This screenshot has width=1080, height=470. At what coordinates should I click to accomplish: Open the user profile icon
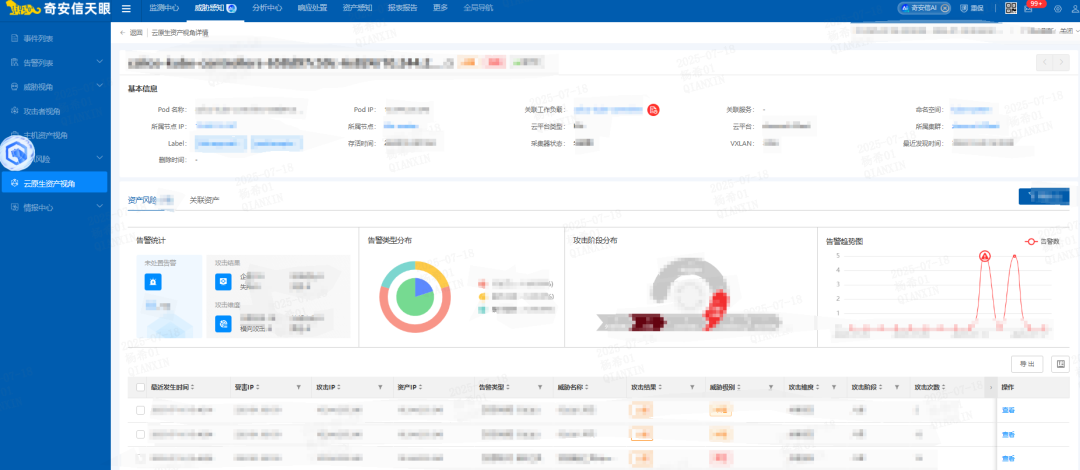point(1075,9)
